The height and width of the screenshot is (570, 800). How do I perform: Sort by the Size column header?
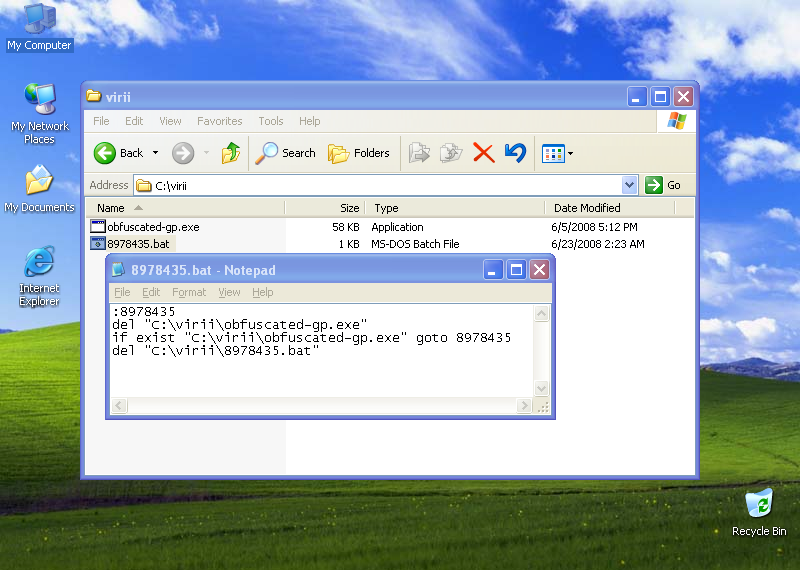point(325,208)
